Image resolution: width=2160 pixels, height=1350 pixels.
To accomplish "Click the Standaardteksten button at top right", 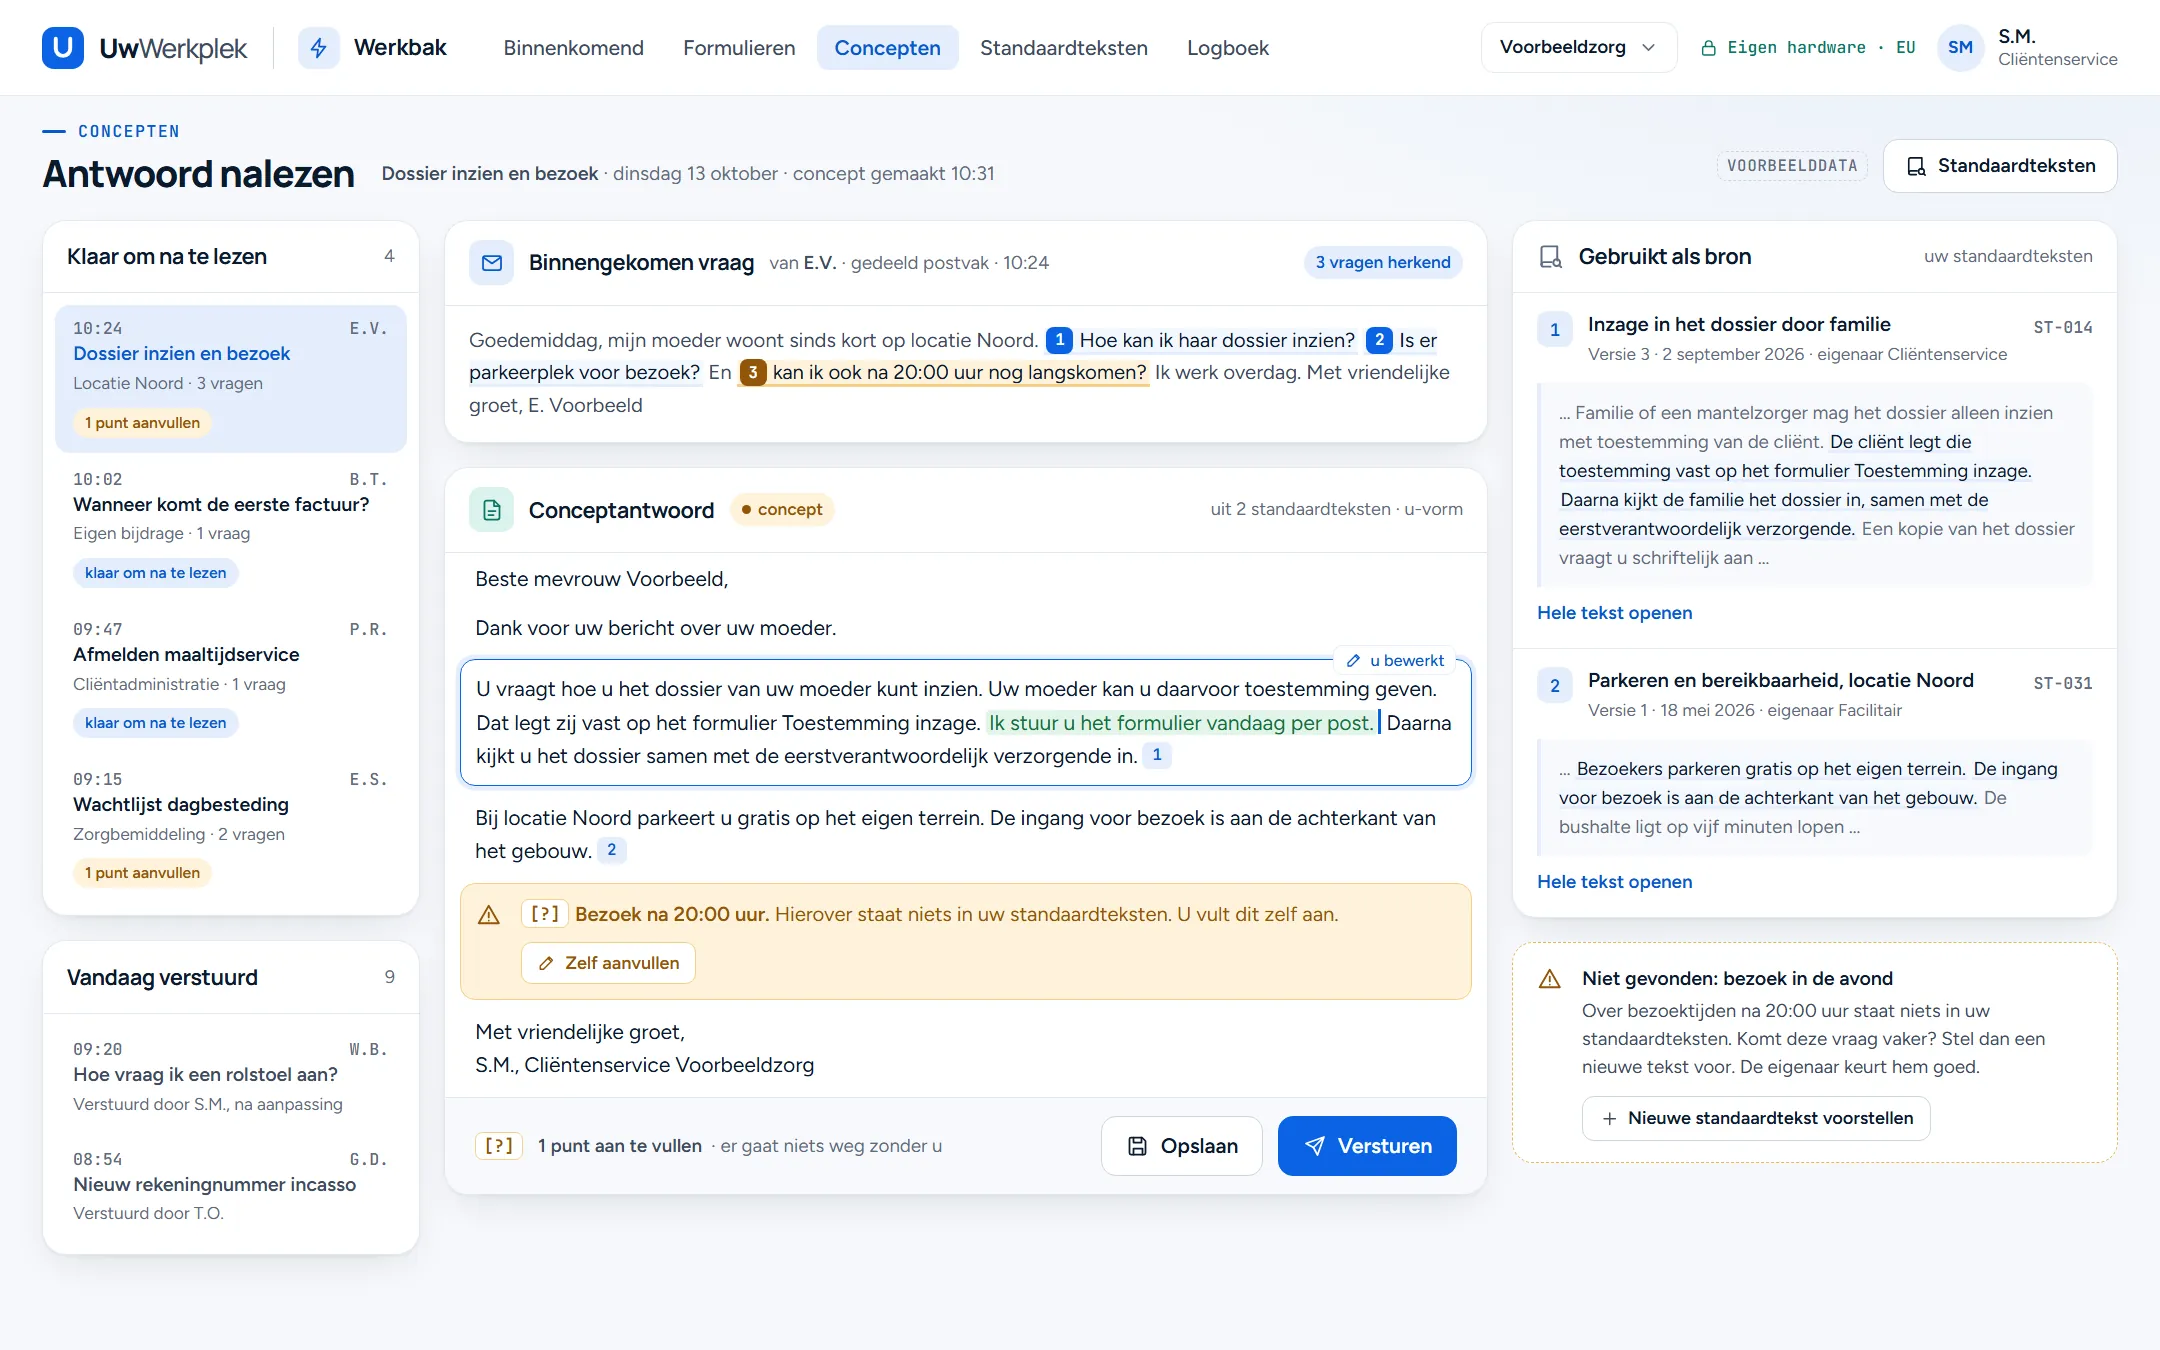I will (2000, 166).
